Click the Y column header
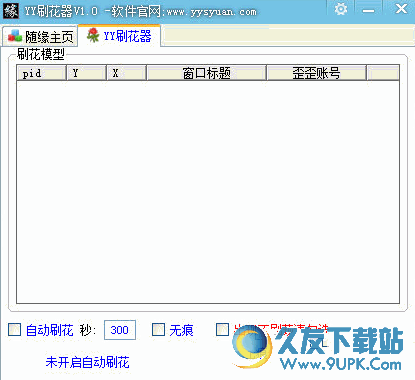Image resolution: width=415 pixels, height=380 pixels. point(86,73)
